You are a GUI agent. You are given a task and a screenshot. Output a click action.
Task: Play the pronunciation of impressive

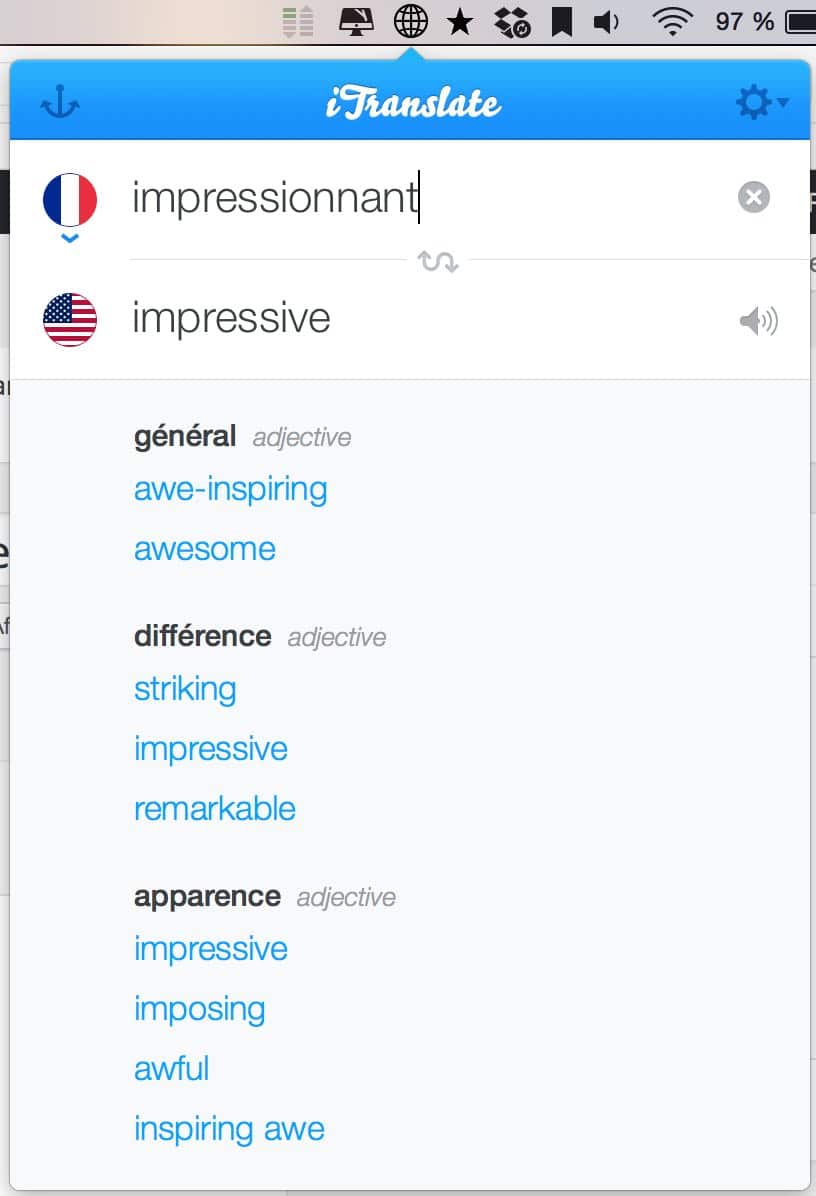click(x=758, y=321)
